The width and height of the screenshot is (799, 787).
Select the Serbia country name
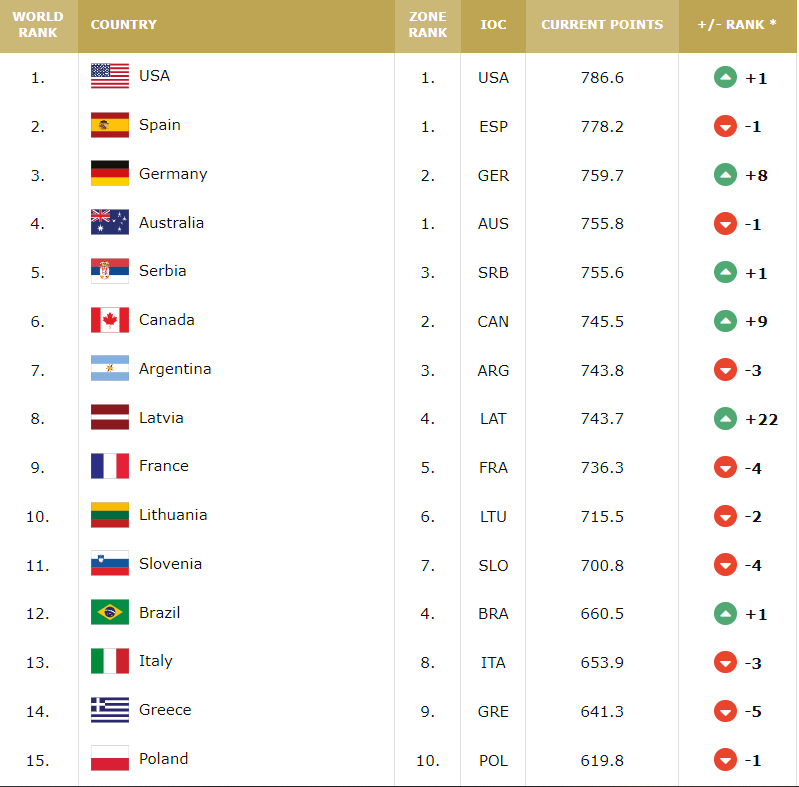162,271
